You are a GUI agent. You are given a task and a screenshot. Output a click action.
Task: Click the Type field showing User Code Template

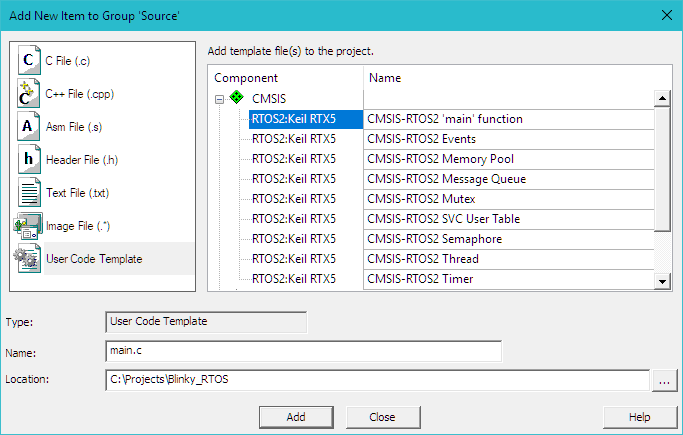point(206,322)
